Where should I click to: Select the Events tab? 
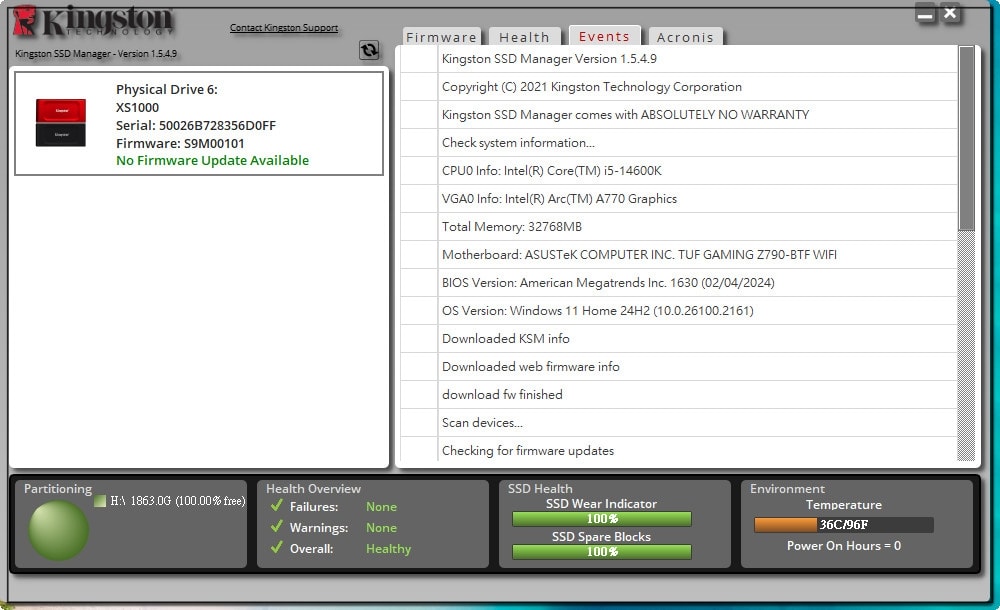[604, 36]
